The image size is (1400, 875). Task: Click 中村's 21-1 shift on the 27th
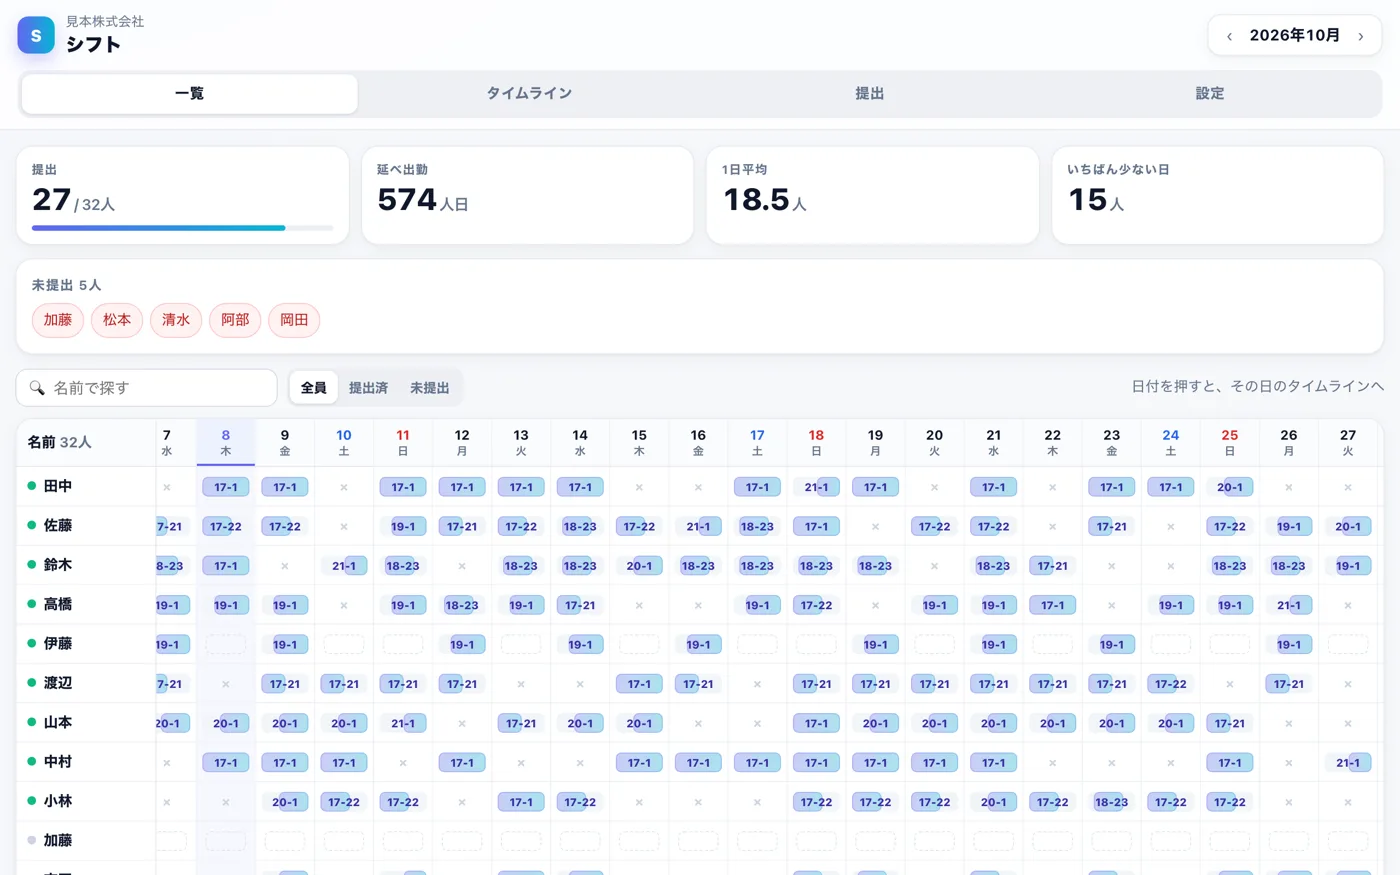tap(1348, 763)
